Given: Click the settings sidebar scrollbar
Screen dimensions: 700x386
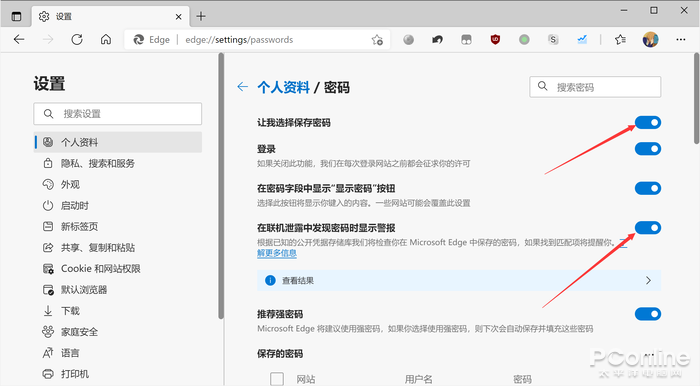Looking at the screenshot, I should click(221, 186).
